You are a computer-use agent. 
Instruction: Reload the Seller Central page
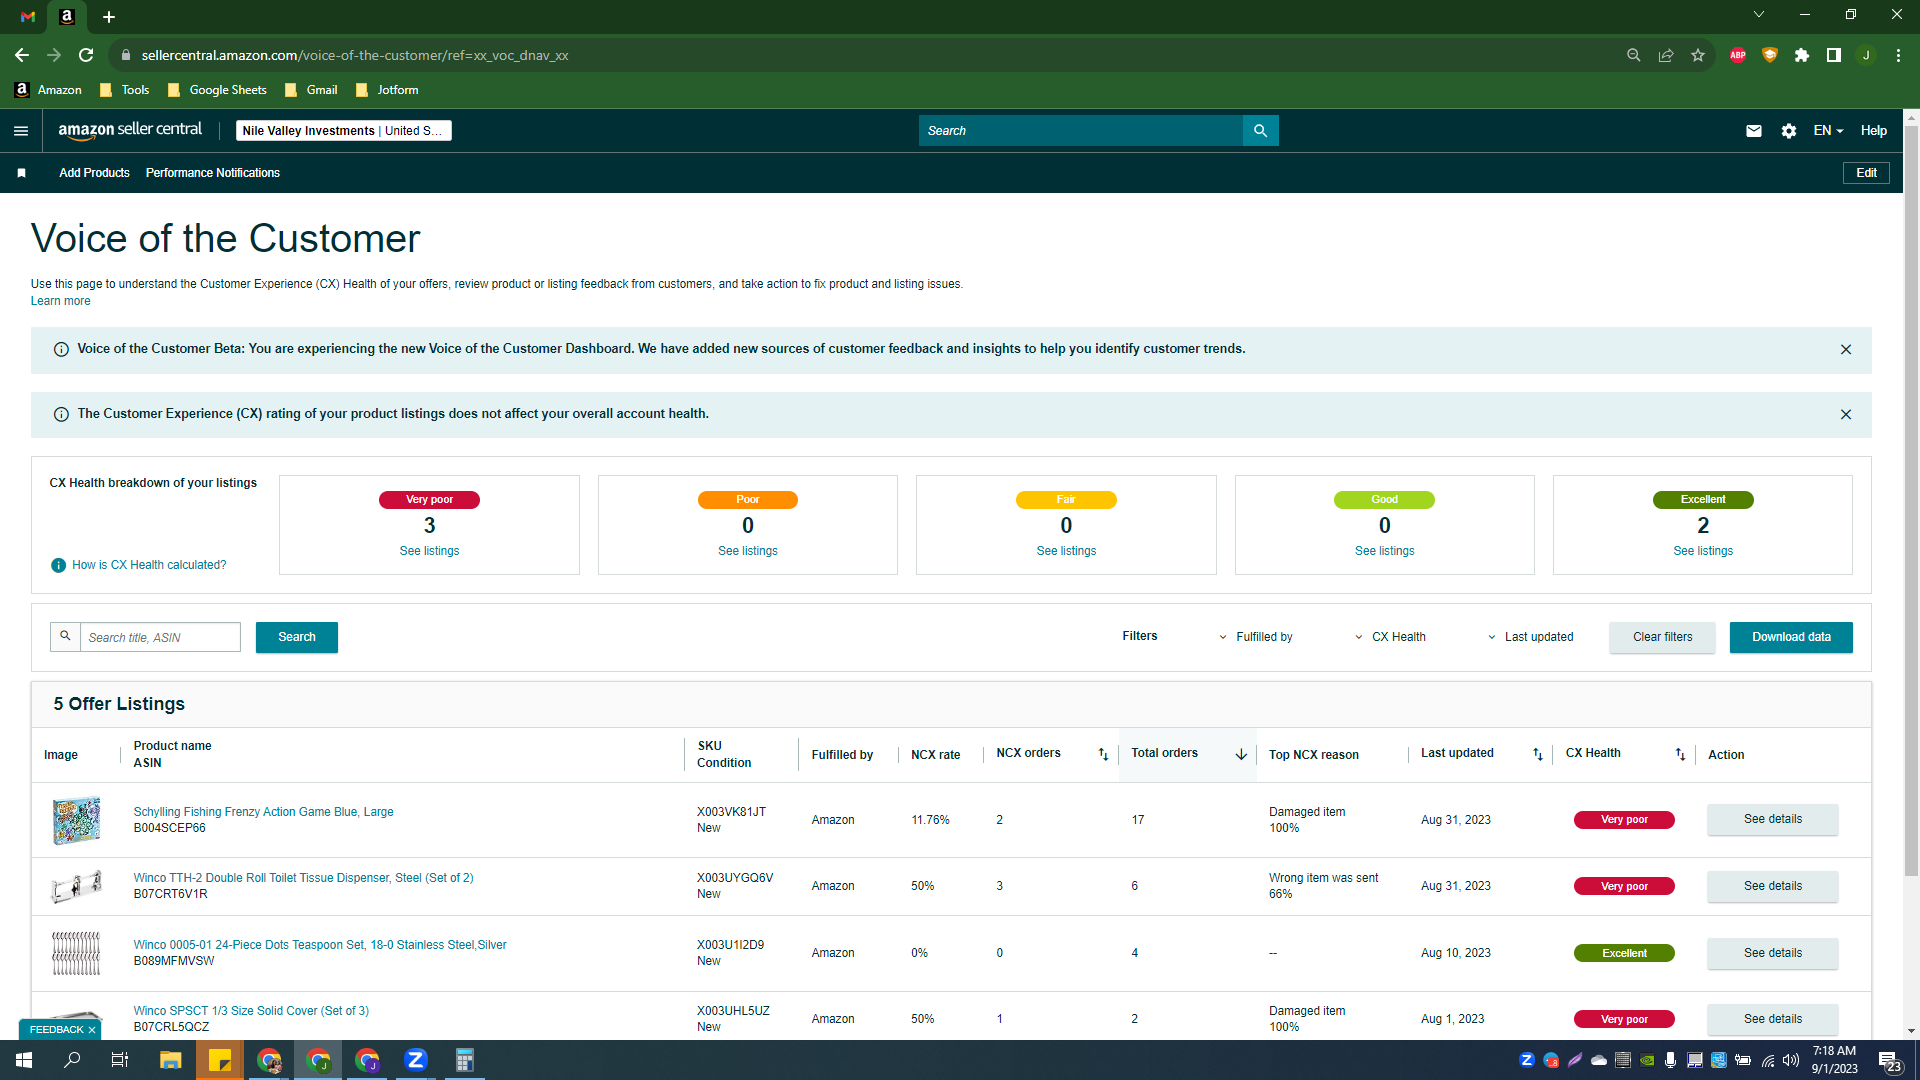86,55
